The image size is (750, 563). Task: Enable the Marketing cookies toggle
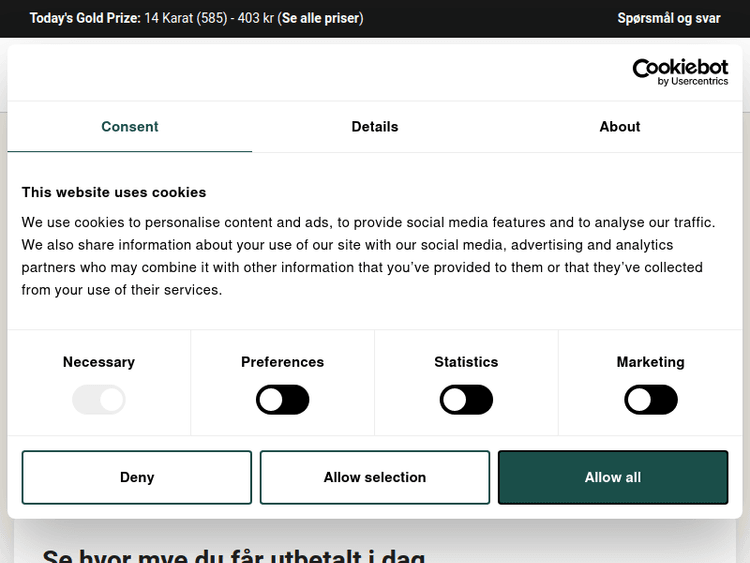click(x=650, y=400)
